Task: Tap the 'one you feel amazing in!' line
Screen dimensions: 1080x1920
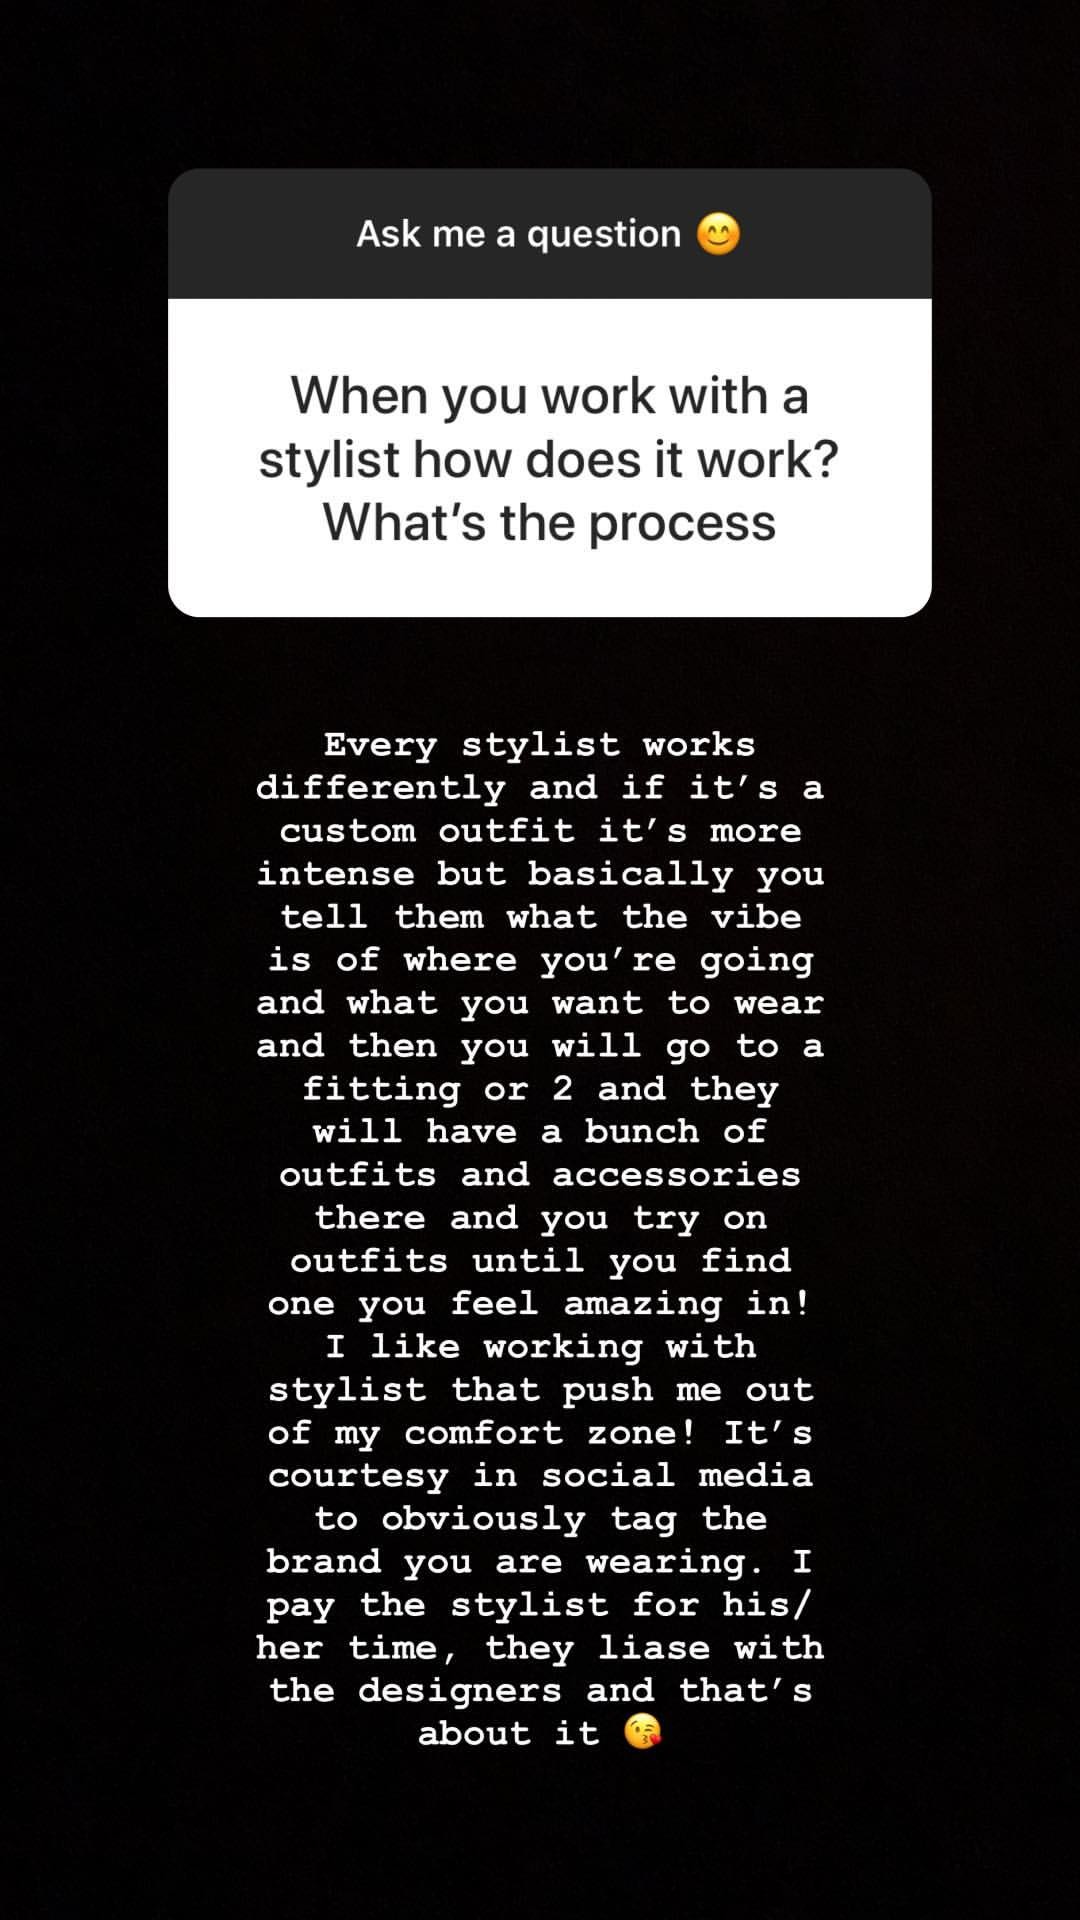Action: pos(540,1304)
